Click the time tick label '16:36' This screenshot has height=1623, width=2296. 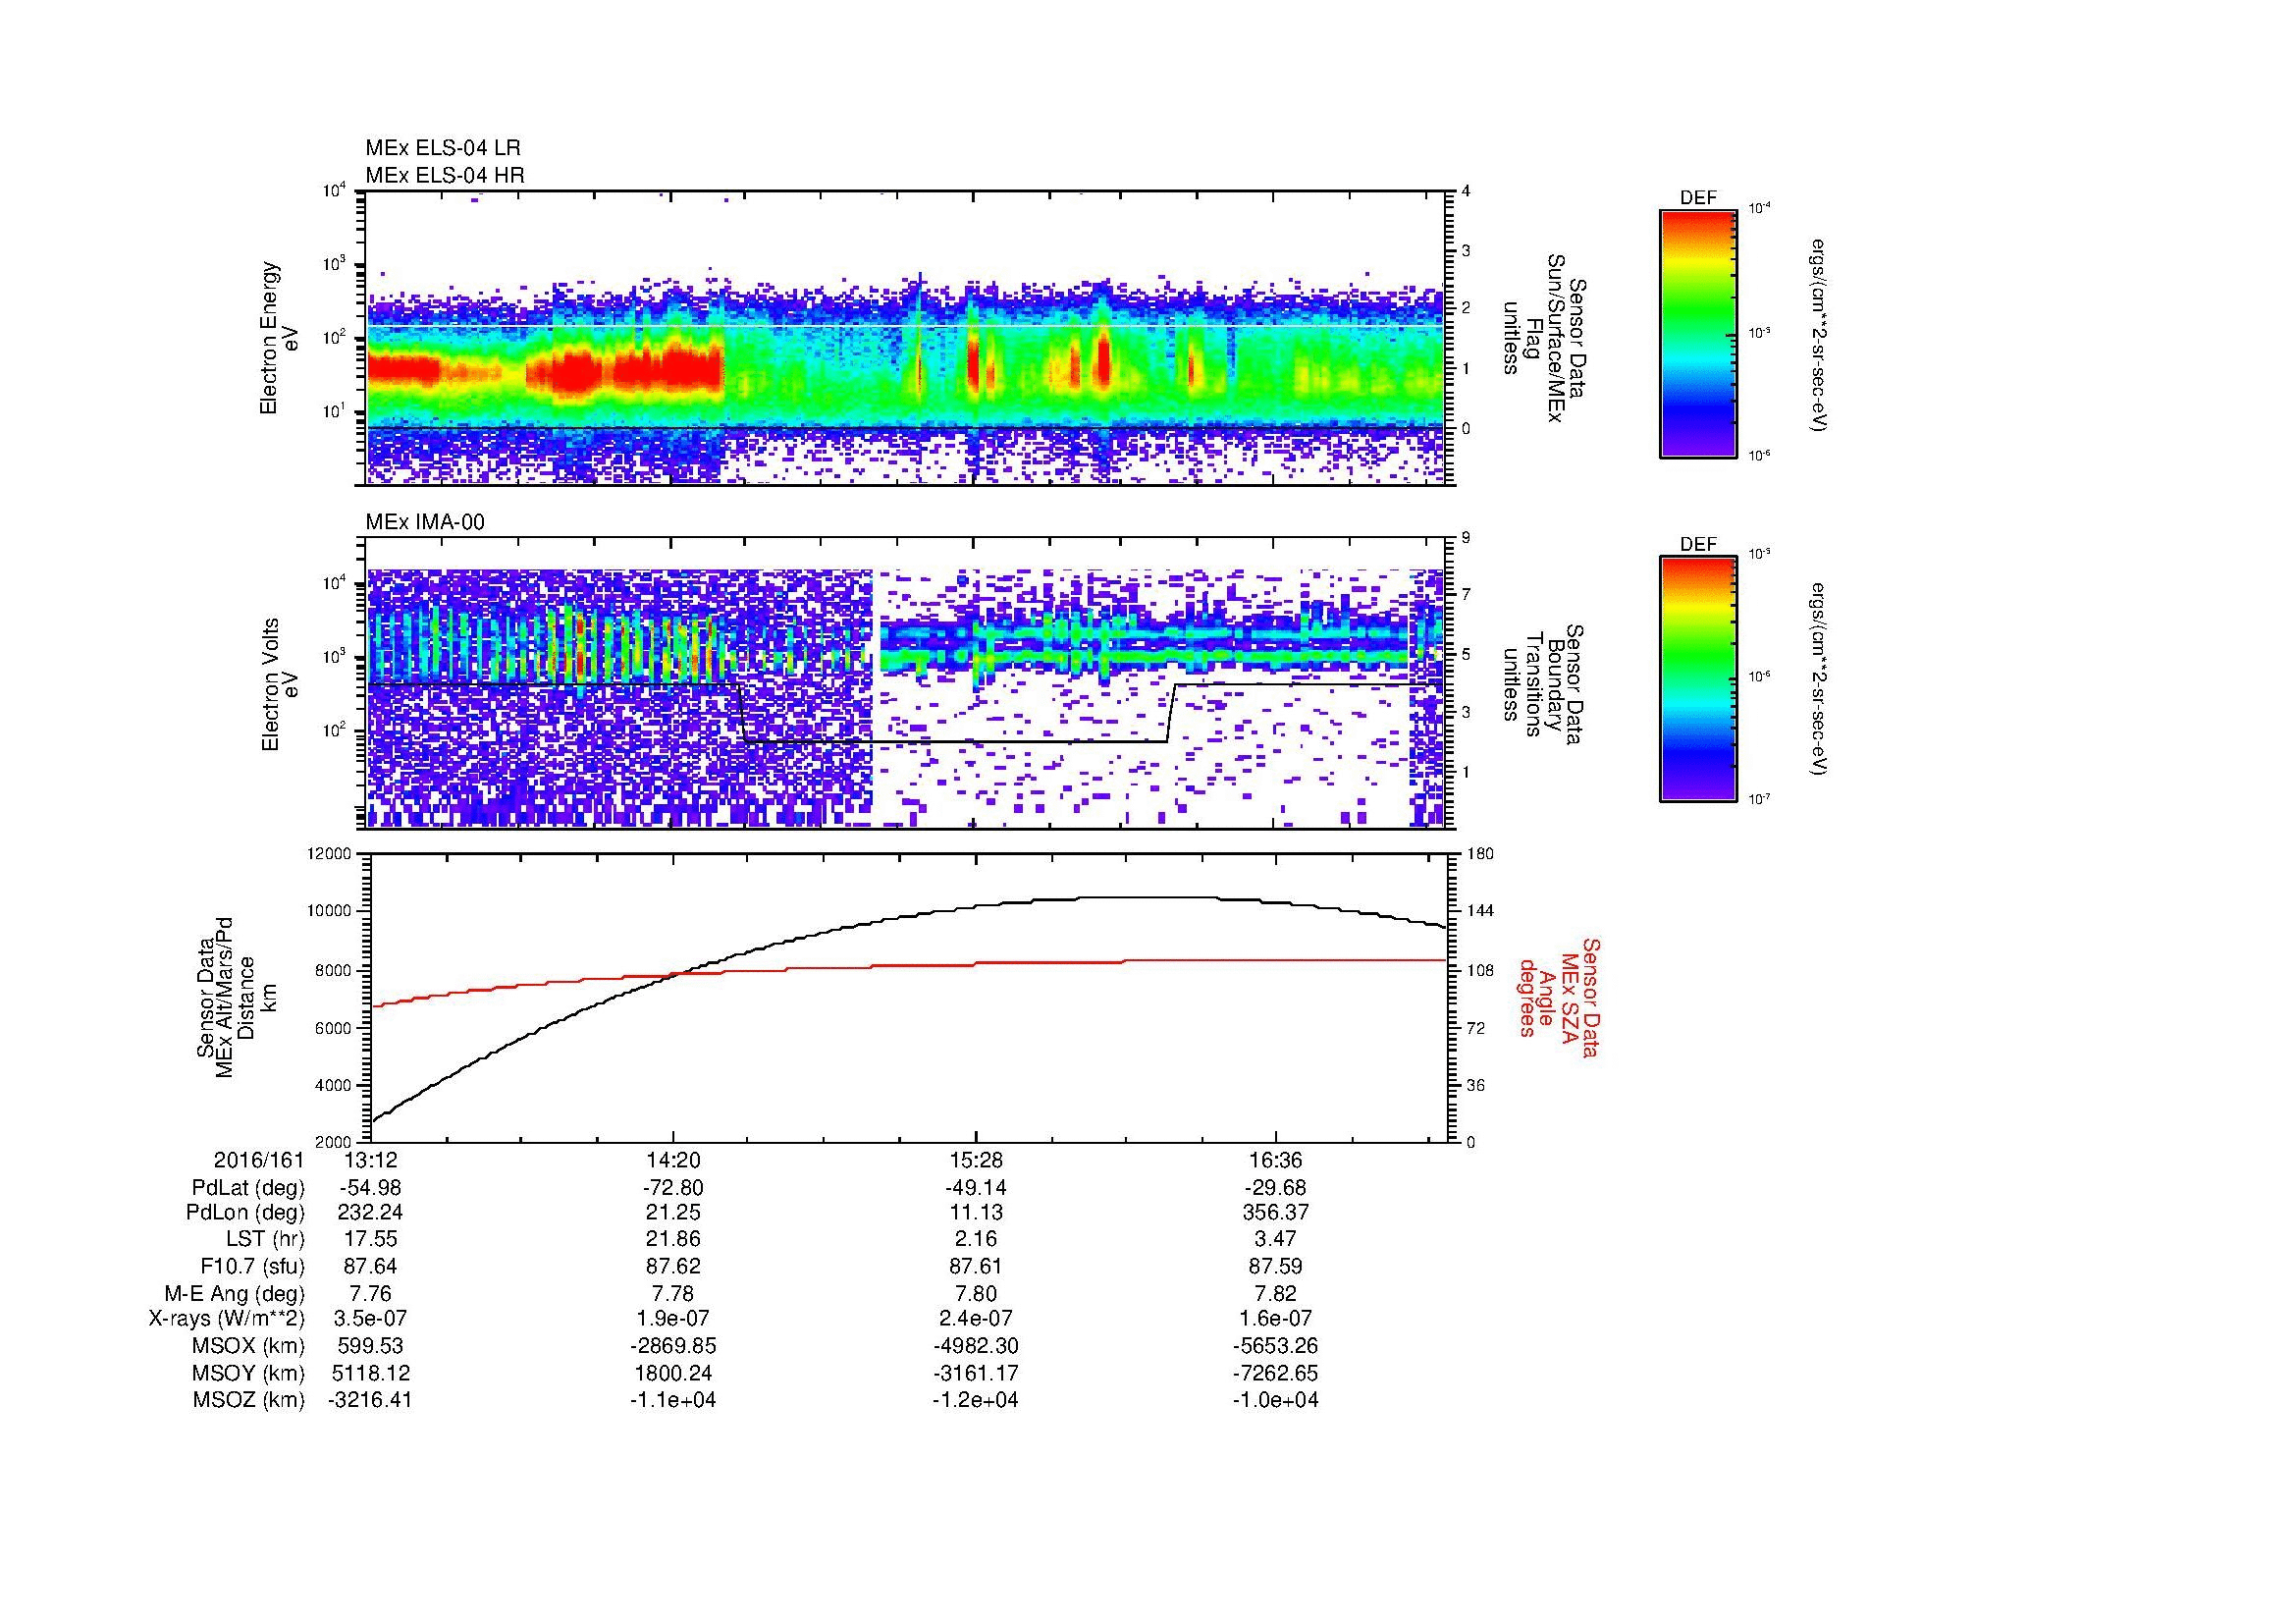coord(1276,1160)
